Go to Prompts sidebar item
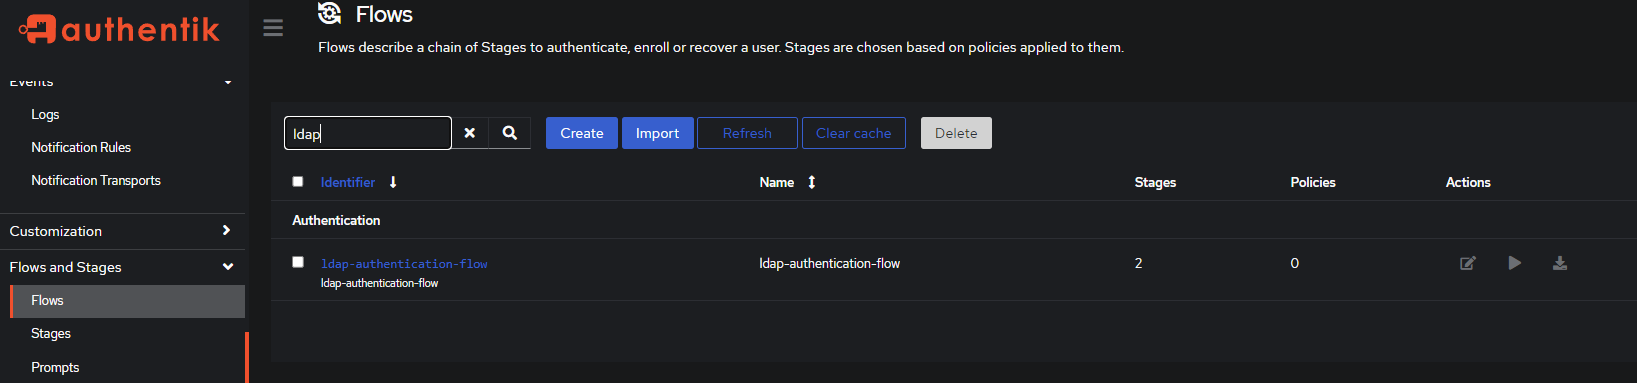This screenshot has width=1637, height=383. (55, 367)
